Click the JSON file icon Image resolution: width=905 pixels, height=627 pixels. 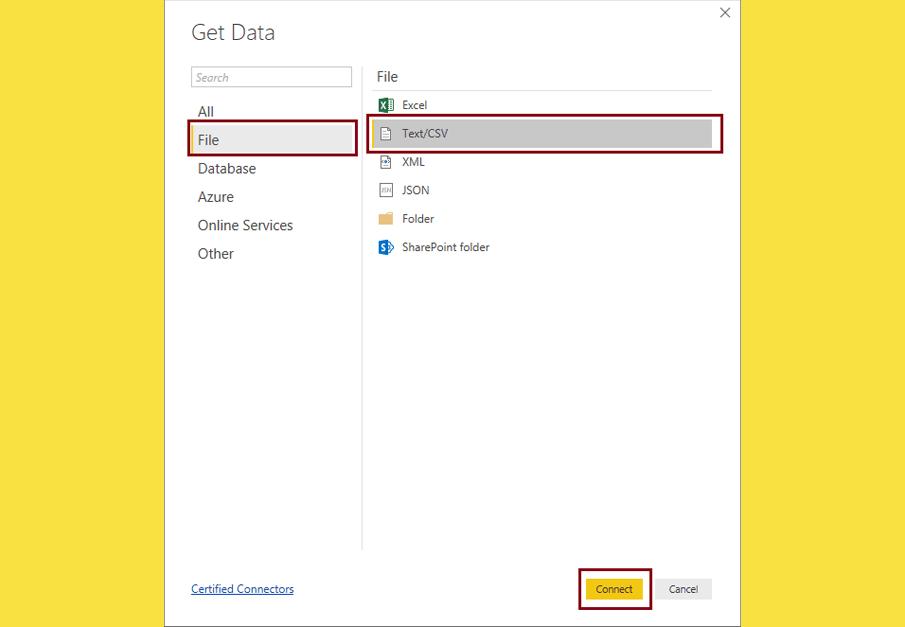pyautogui.click(x=386, y=190)
